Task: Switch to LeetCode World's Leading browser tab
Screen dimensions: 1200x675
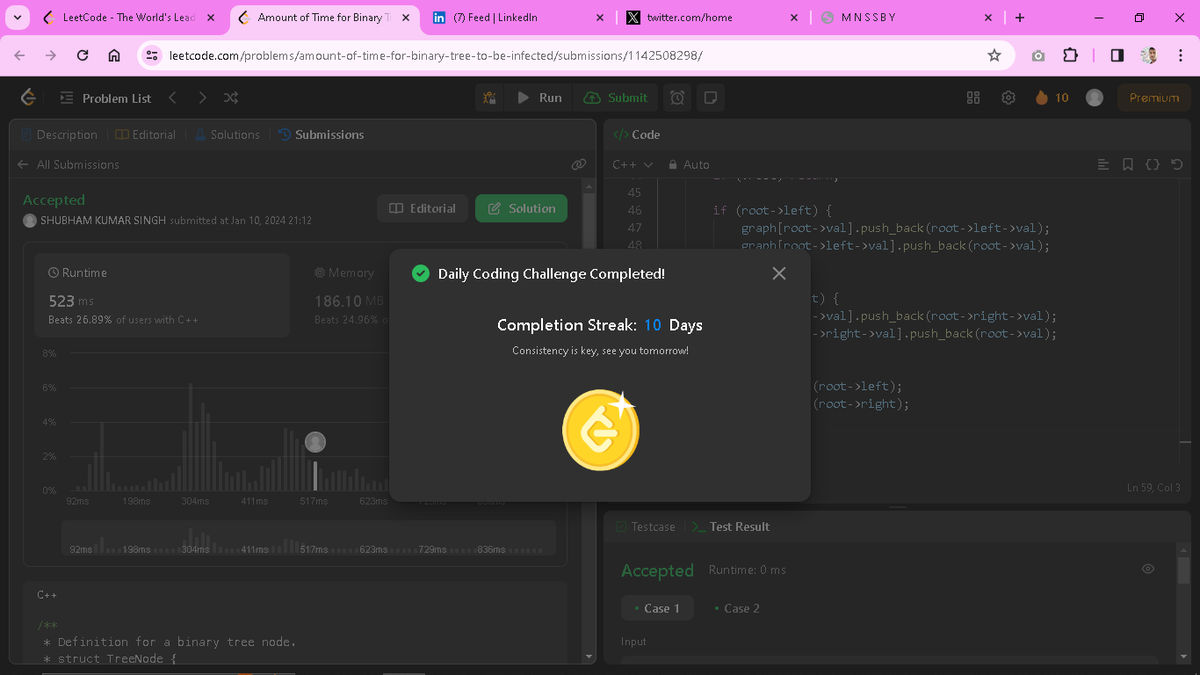Action: (128, 17)
